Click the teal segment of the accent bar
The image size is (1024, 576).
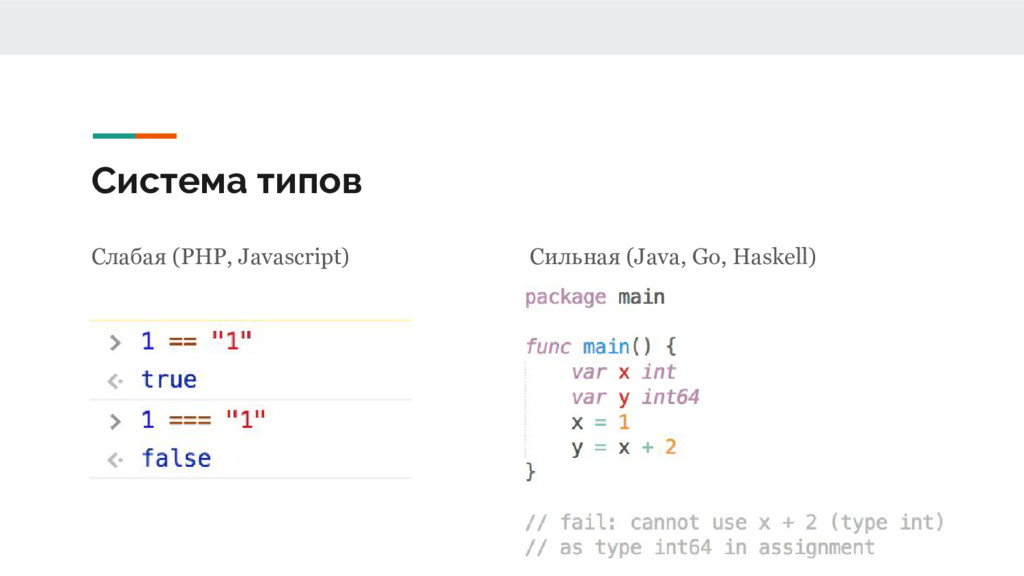(x=113, y=135)
